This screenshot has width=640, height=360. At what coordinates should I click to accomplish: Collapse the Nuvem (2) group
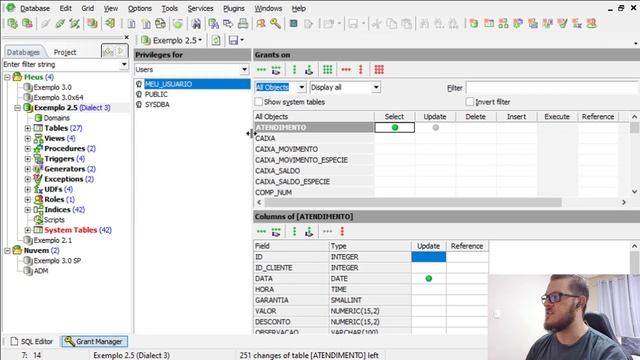(x=7, y=251)
